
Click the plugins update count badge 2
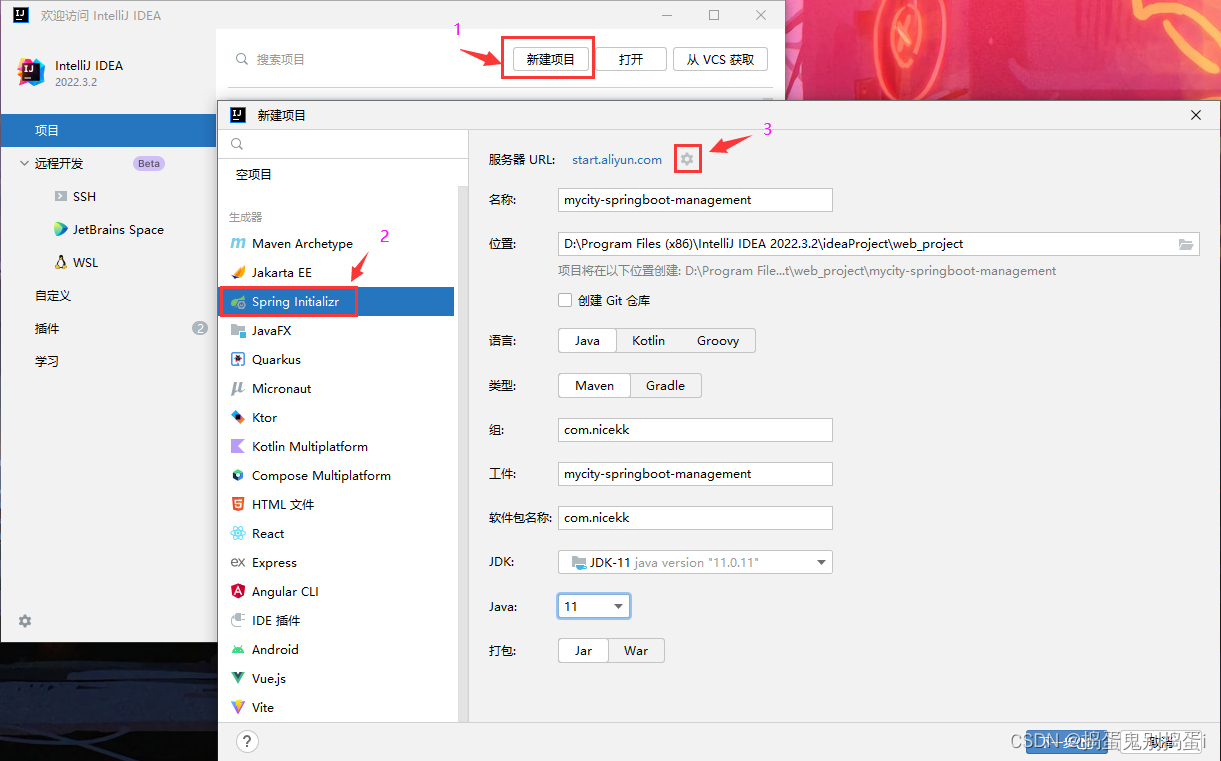[x=200, y=328]
